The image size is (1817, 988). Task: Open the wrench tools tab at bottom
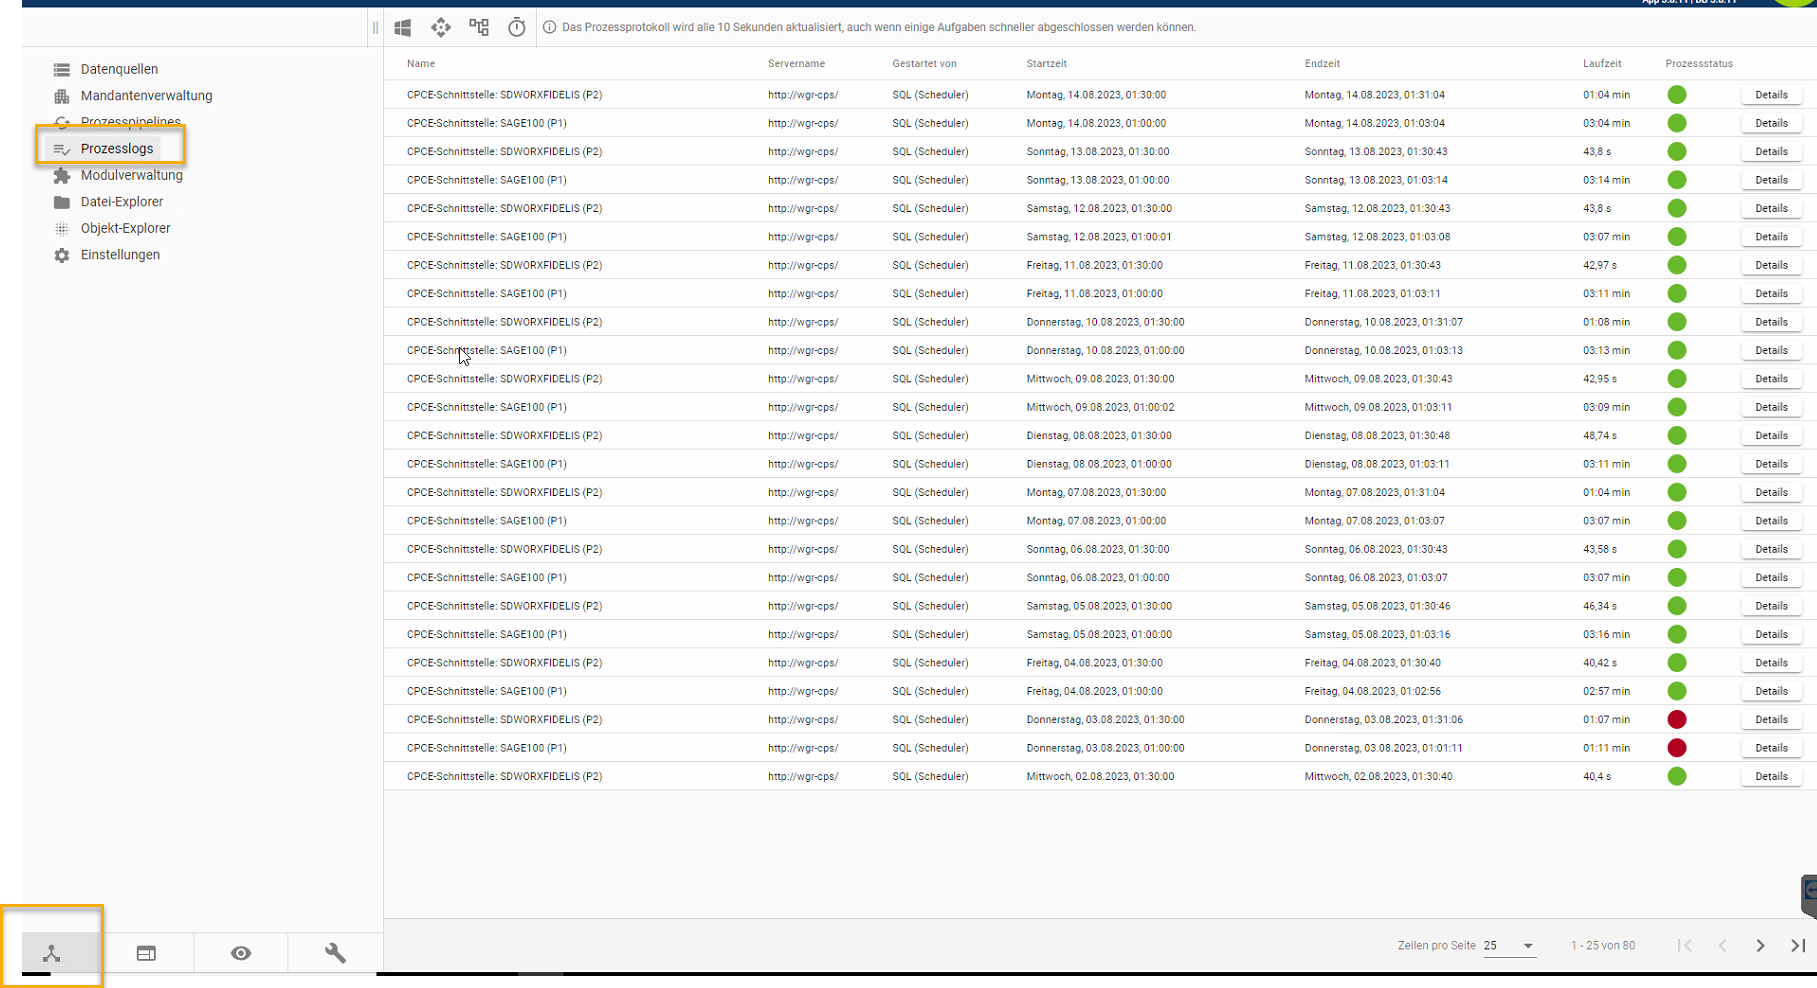[335, 953]
